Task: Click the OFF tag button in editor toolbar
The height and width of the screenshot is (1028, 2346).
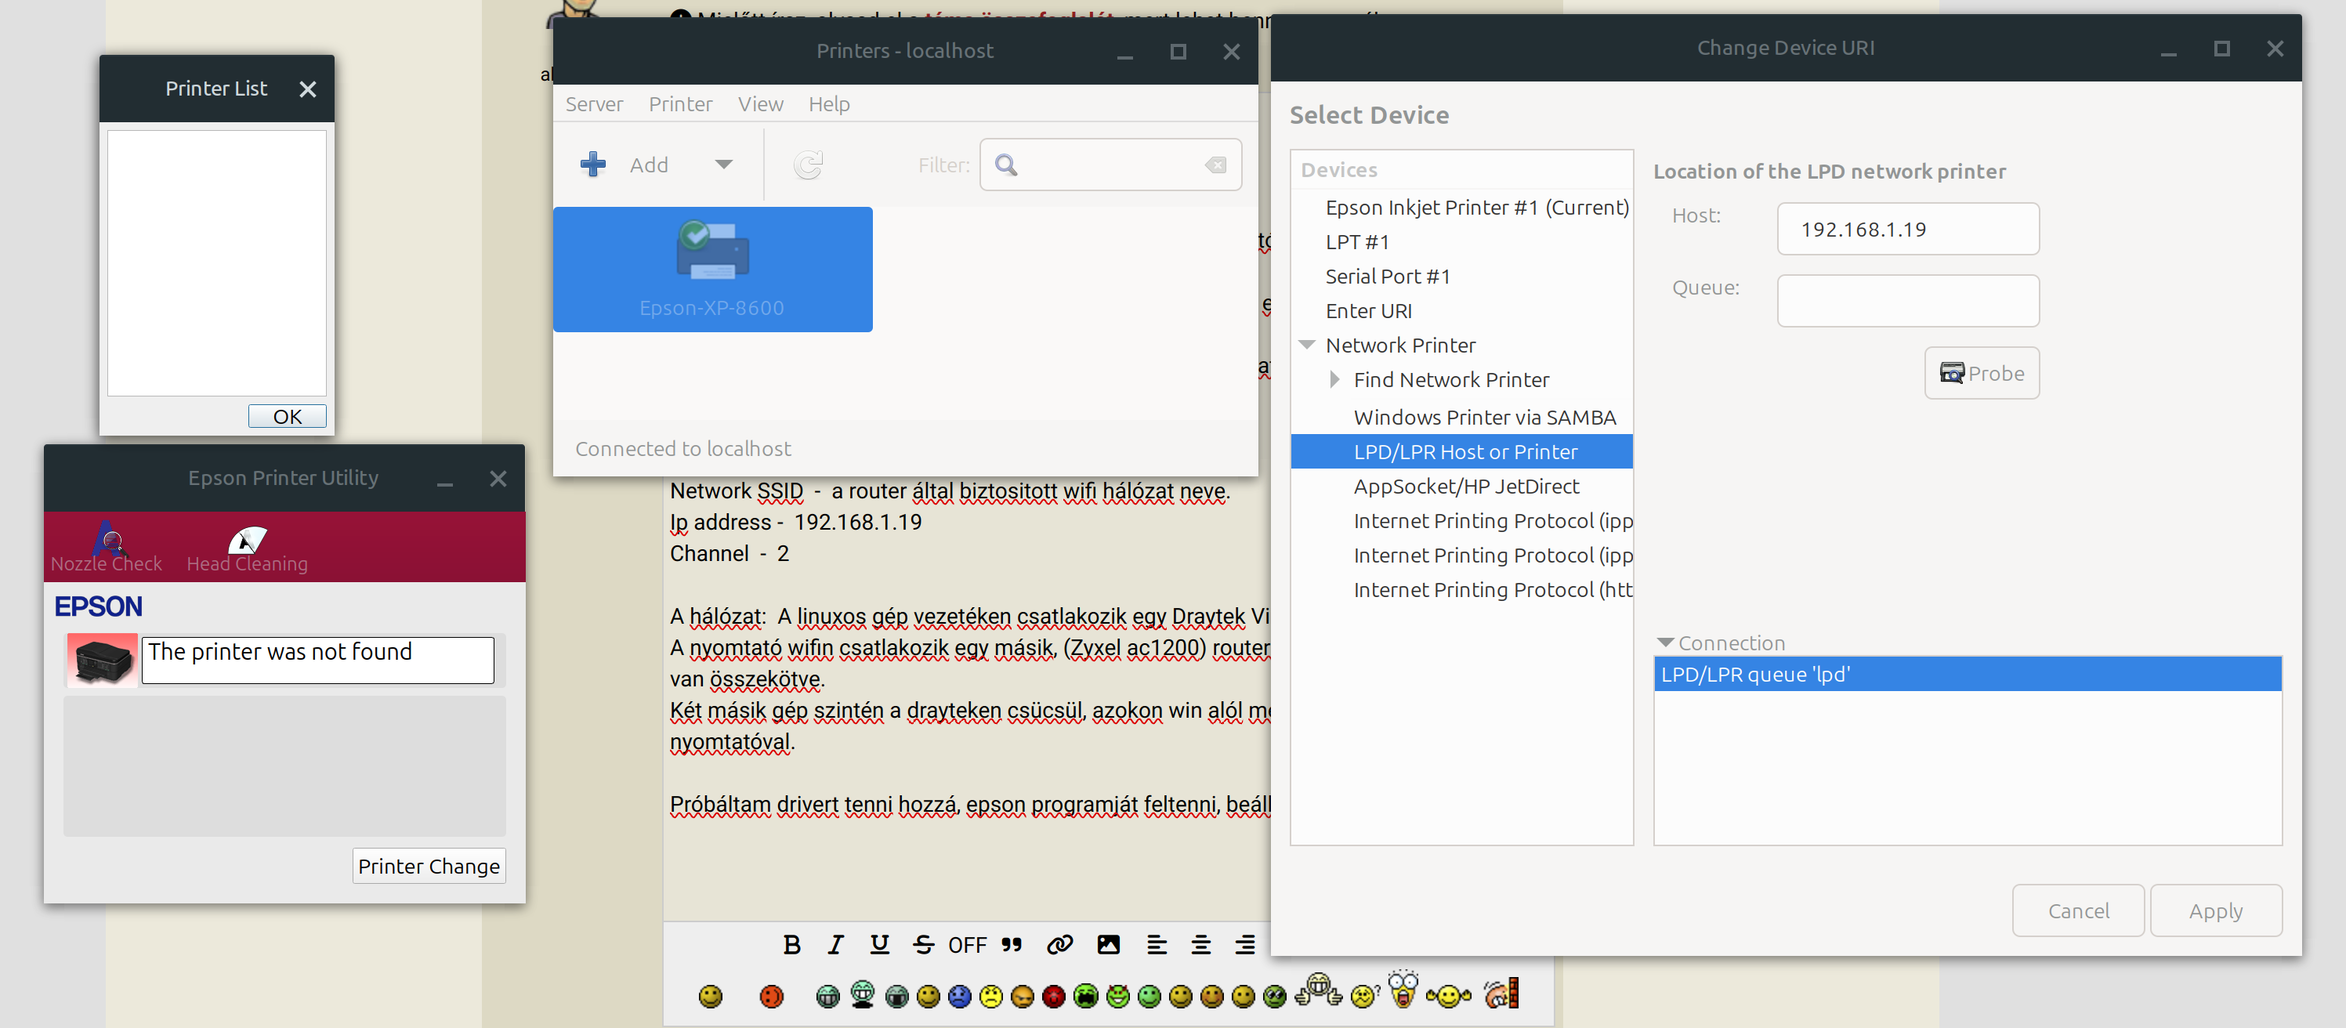Action: 967,945
